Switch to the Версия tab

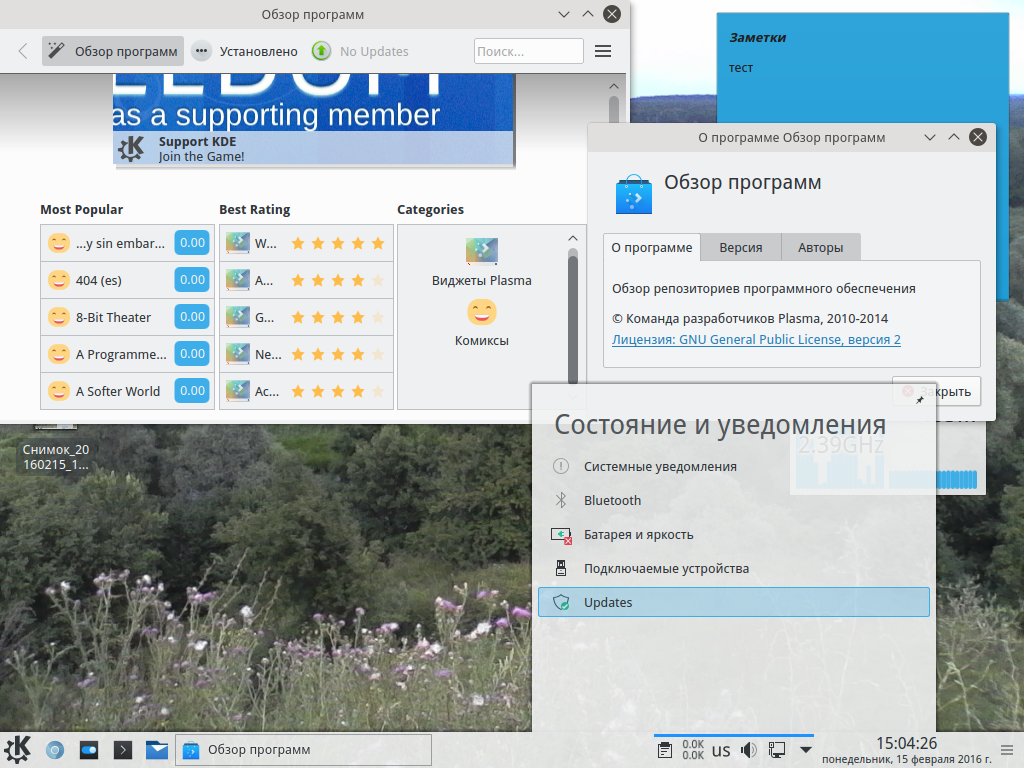click(x=741, y=248)
